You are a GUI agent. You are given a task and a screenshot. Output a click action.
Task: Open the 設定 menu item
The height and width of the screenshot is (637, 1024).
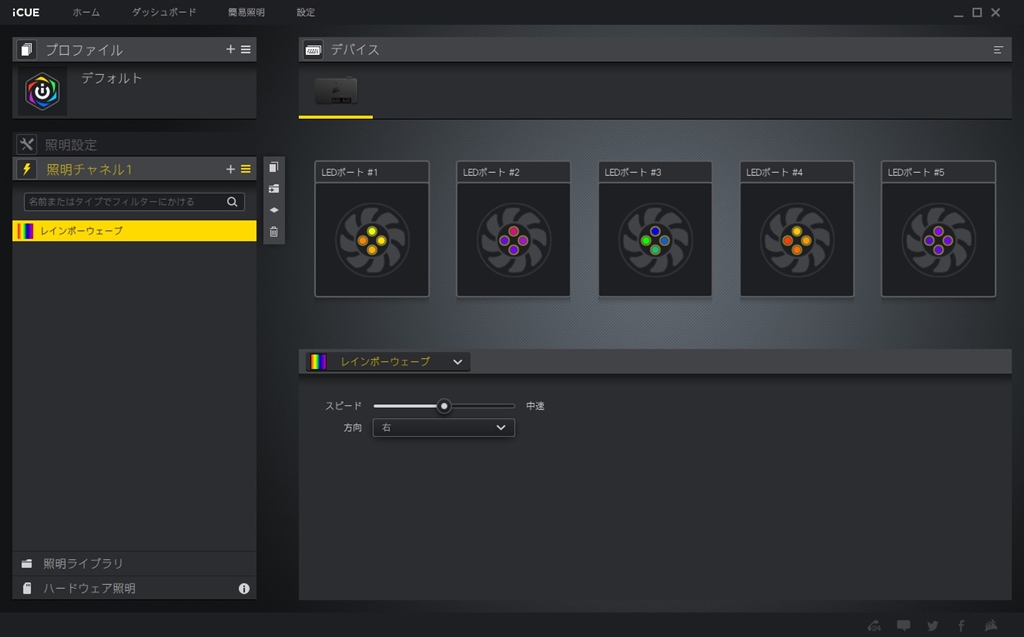pos(306,12)
